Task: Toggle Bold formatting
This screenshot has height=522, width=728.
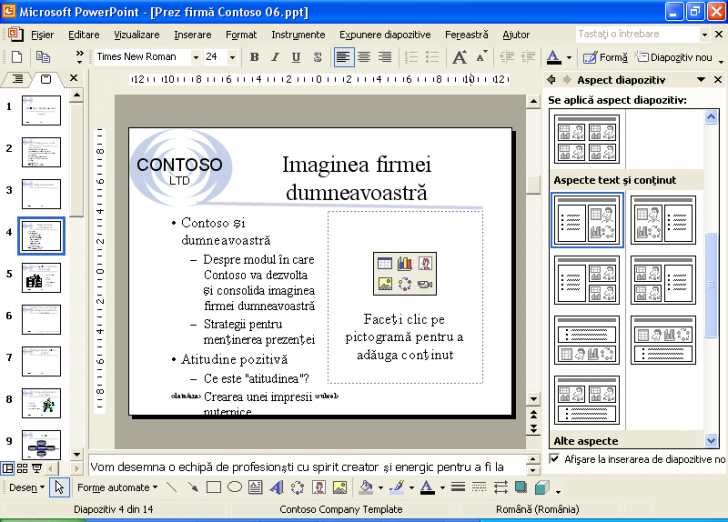Action: [254, 57]
